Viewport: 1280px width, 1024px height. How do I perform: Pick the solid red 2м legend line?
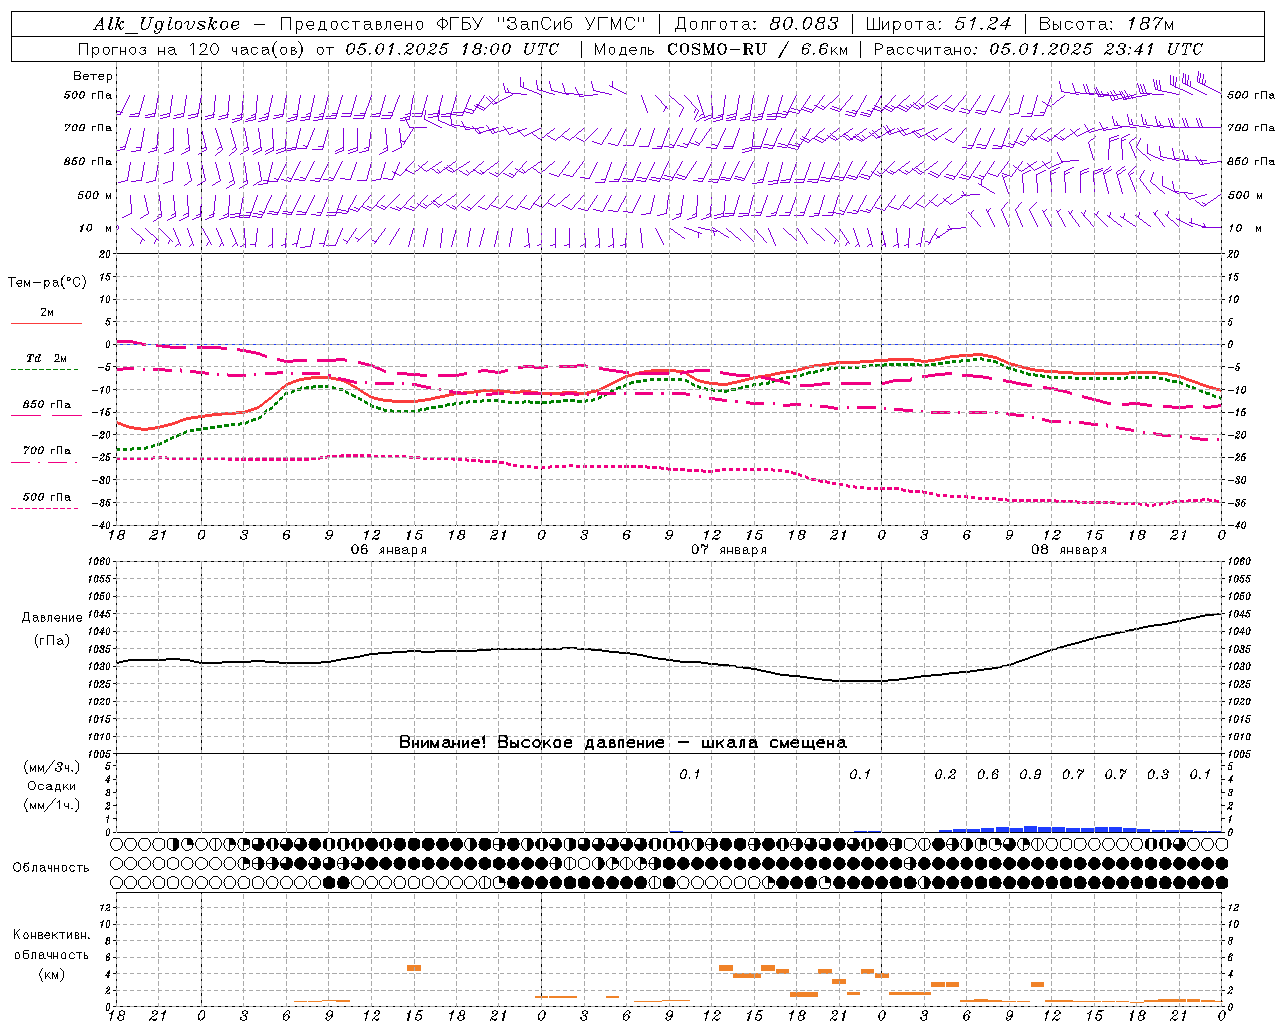pyautogui.click(x=46, y=323)
